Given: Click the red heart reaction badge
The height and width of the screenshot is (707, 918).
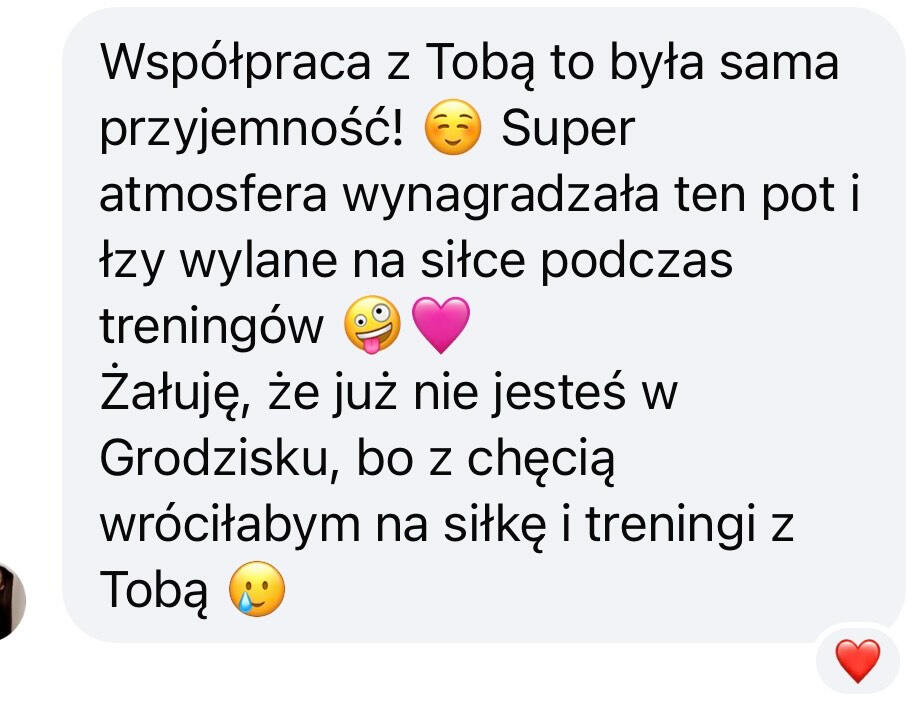Looking at the screenshot, I should (858, 660).
